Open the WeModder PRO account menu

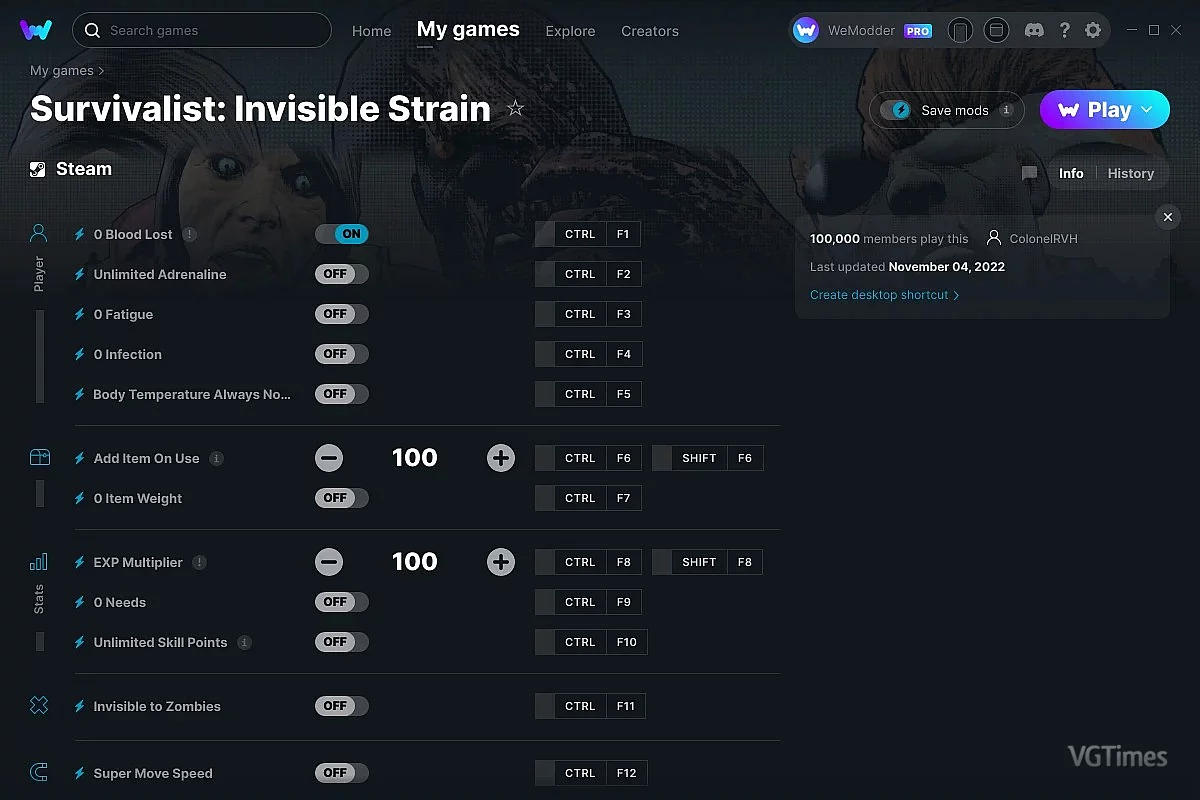tap(863, 31)
